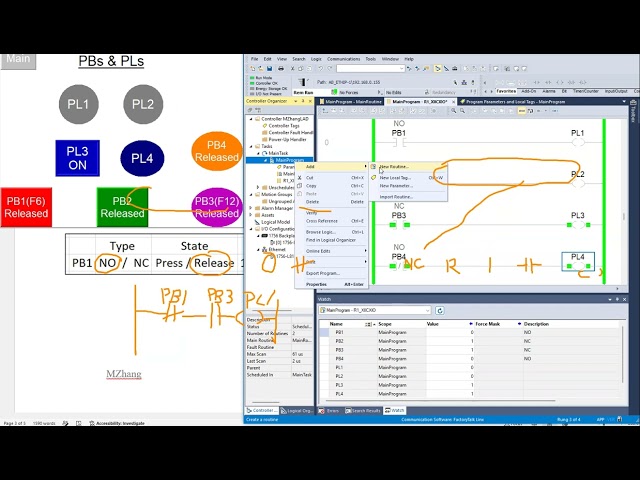Switch to the Logical Organizer tab at the bottom
640x480 pixels.
[297, 411]
